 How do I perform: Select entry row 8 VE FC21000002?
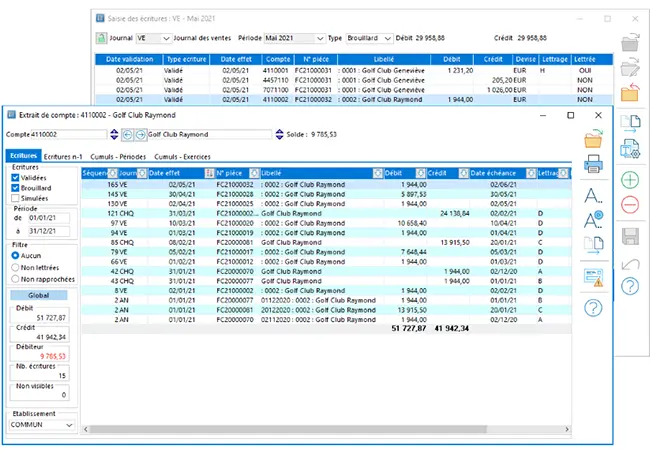click(x=326, y=291)
